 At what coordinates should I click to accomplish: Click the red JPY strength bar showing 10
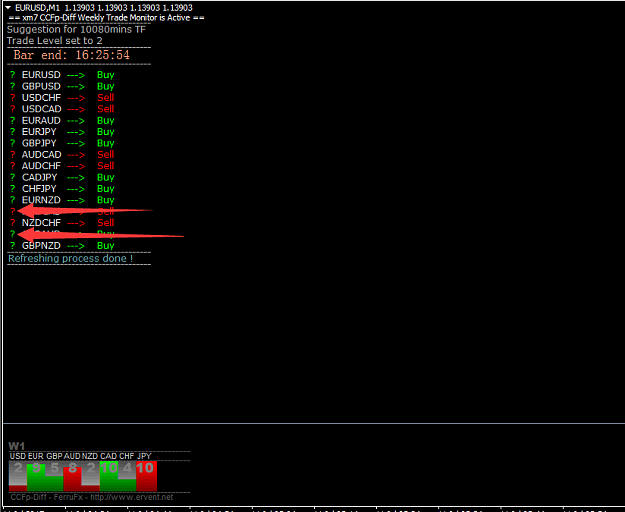[x=146, y=476]
